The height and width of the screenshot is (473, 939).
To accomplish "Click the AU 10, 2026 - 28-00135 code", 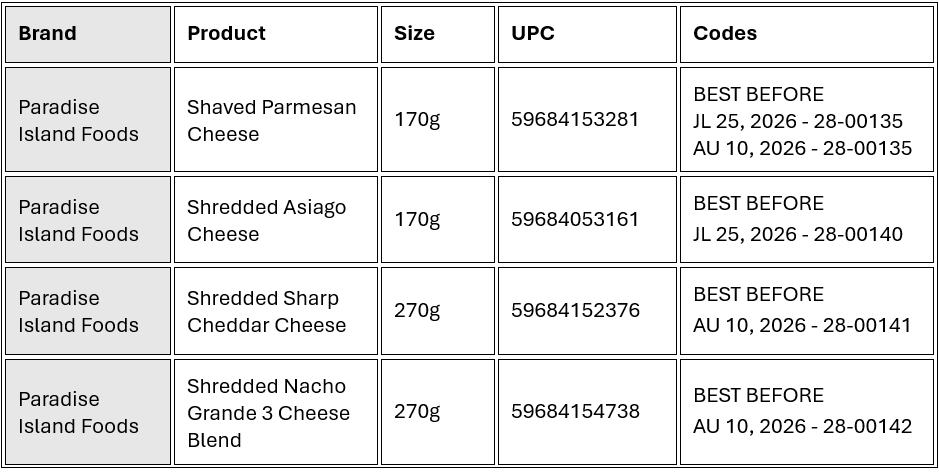I will pos(802,148).
